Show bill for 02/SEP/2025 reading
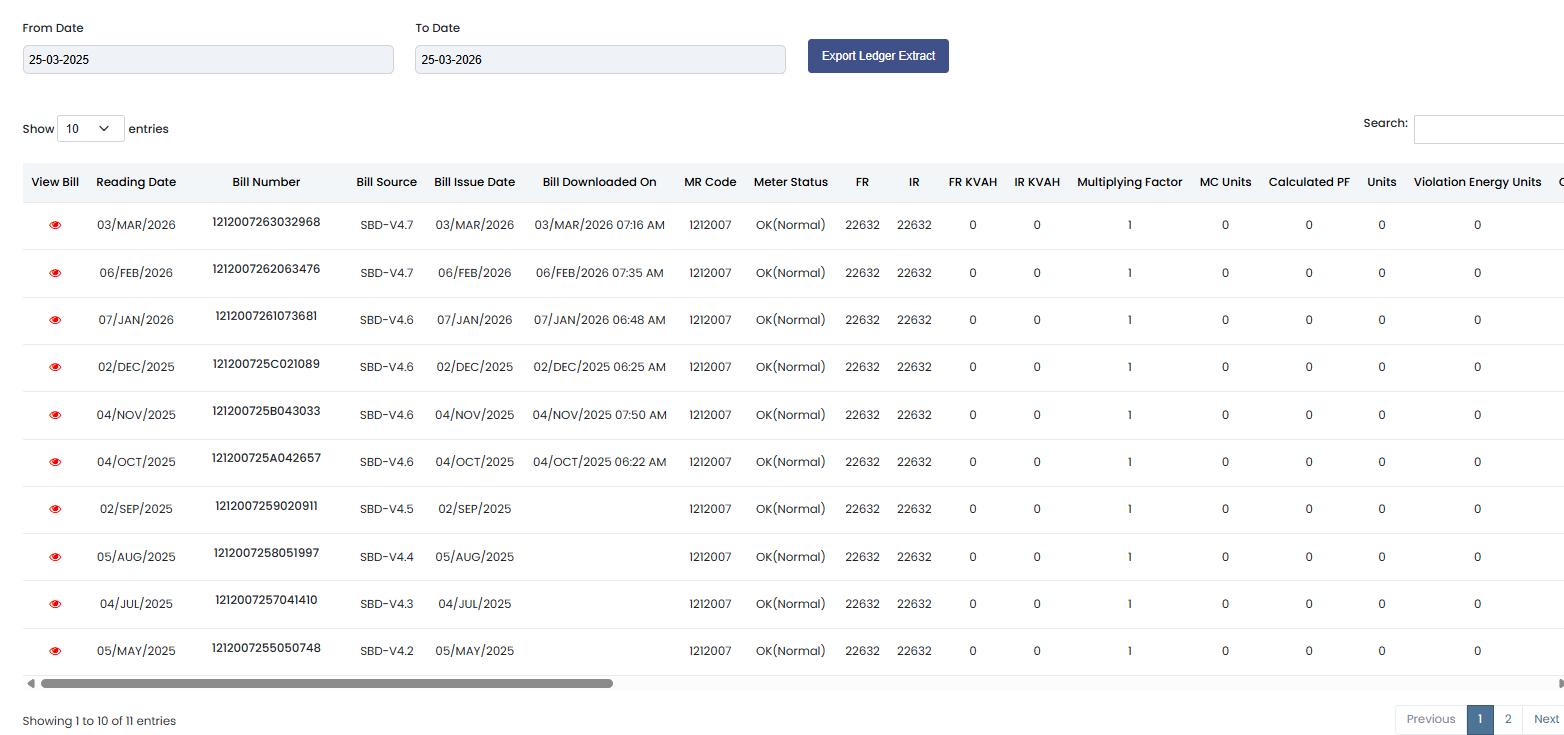 (x=55, y=509)
